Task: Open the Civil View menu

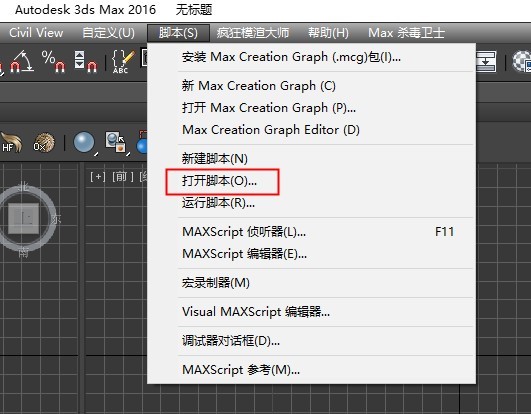Action: pos(36,33)
